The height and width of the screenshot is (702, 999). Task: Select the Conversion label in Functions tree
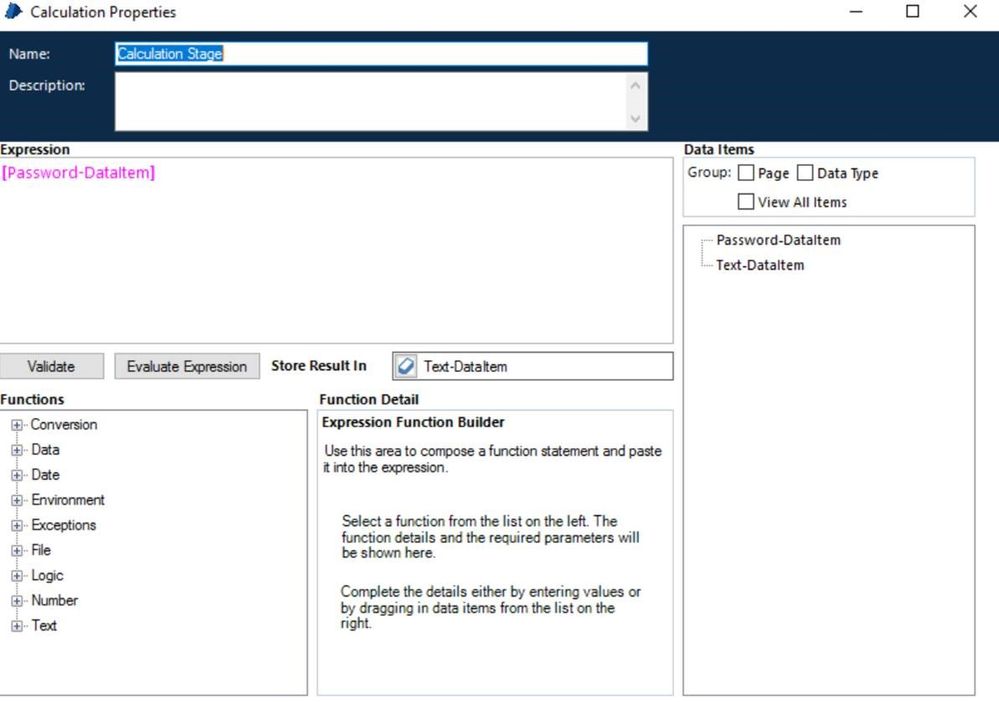(x=64, y=425)
